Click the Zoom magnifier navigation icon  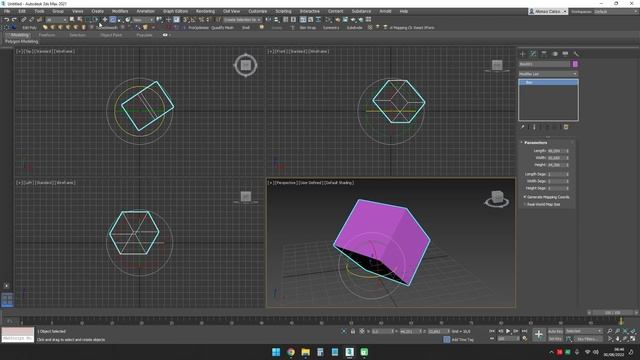[x=610, y=331]
